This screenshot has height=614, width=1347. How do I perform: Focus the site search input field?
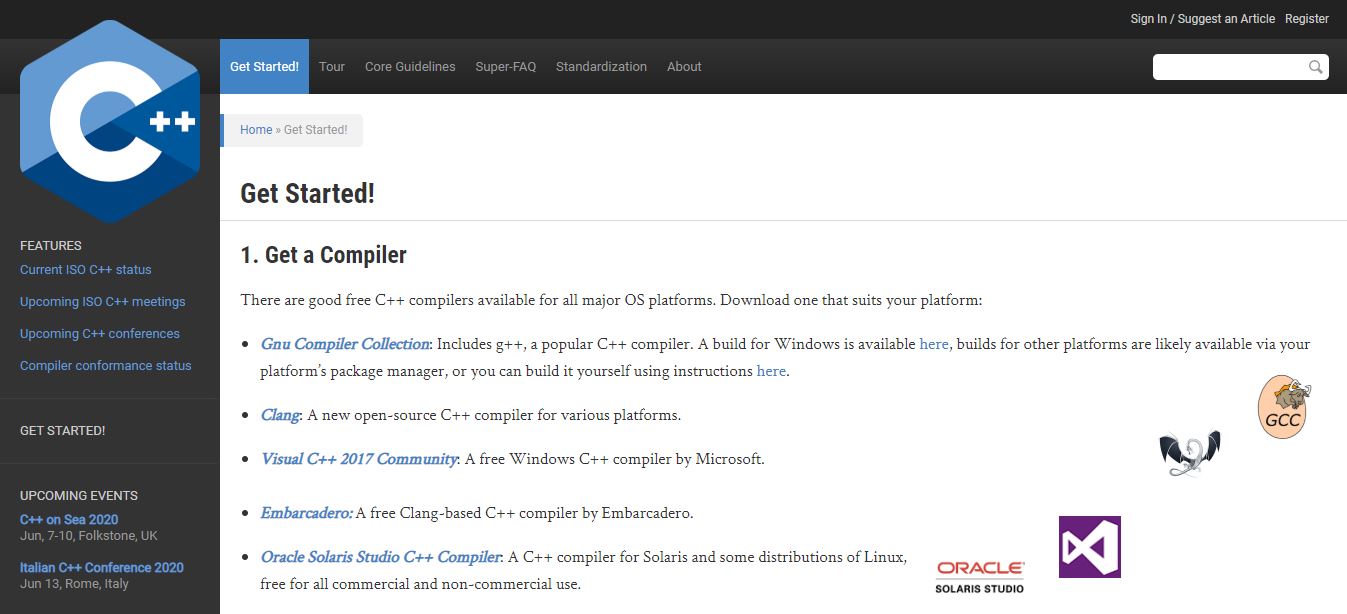click(1230, 67)
